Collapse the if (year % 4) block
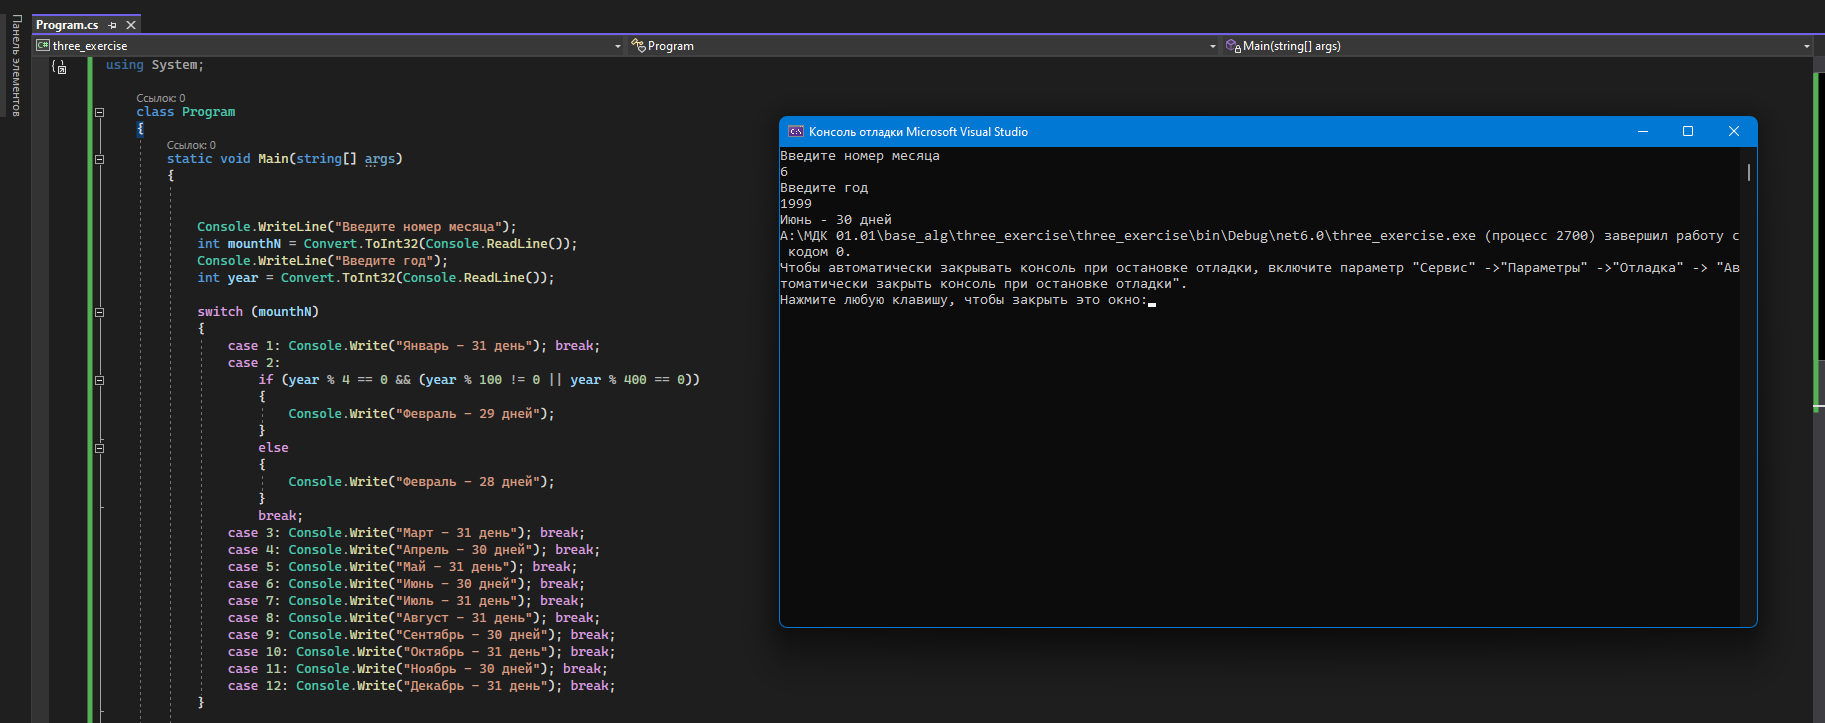The width and height of the screenshot is (1825, 723). point(99,380)
